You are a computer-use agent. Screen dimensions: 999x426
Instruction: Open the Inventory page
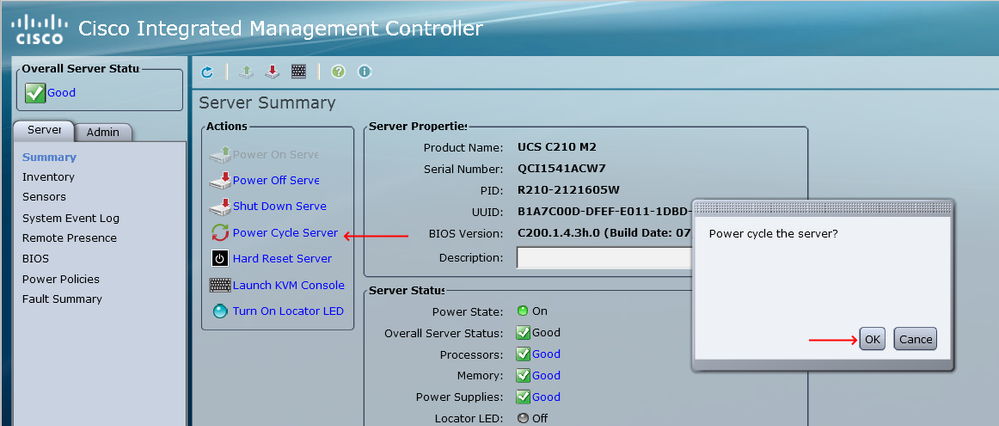(48, 177)
